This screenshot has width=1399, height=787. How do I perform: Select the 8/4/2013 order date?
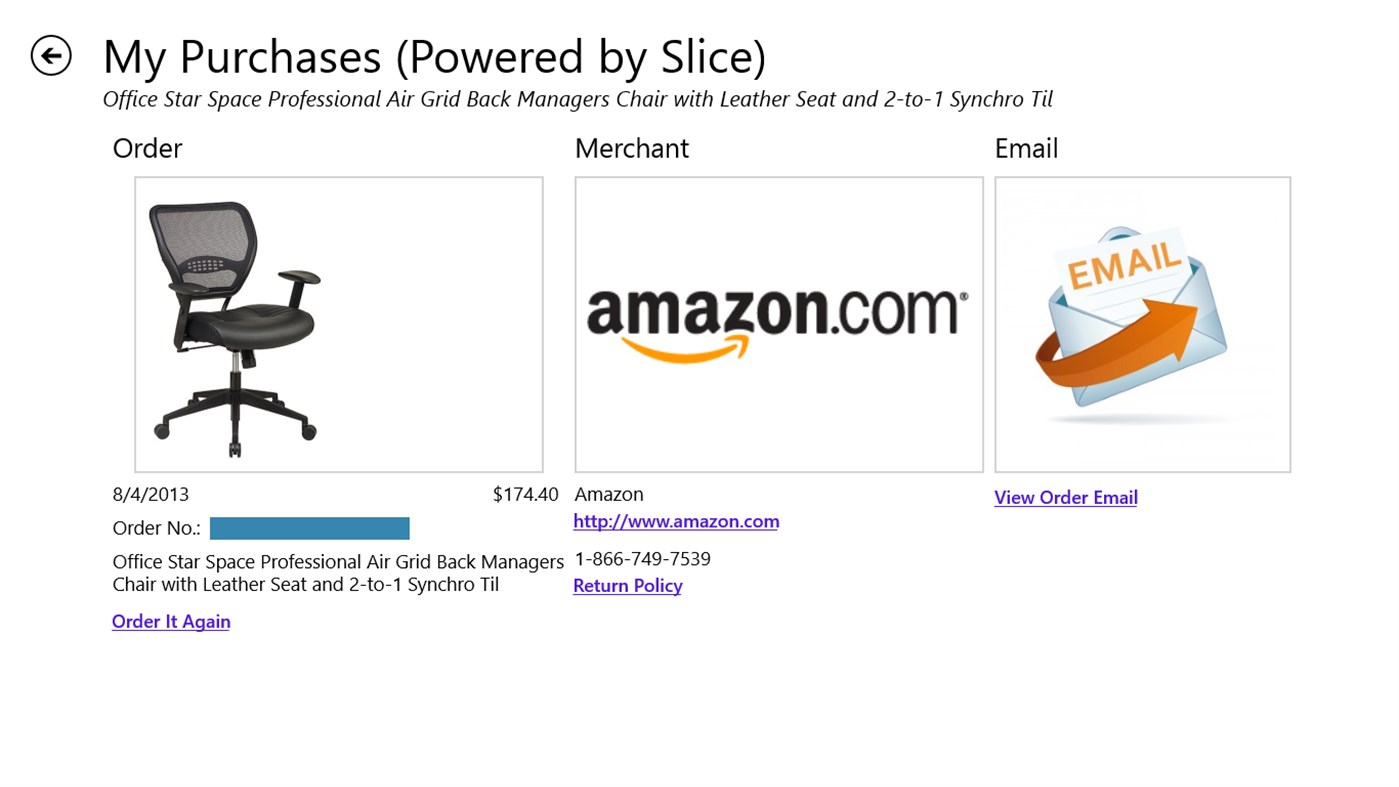click(x=150, y=493)
